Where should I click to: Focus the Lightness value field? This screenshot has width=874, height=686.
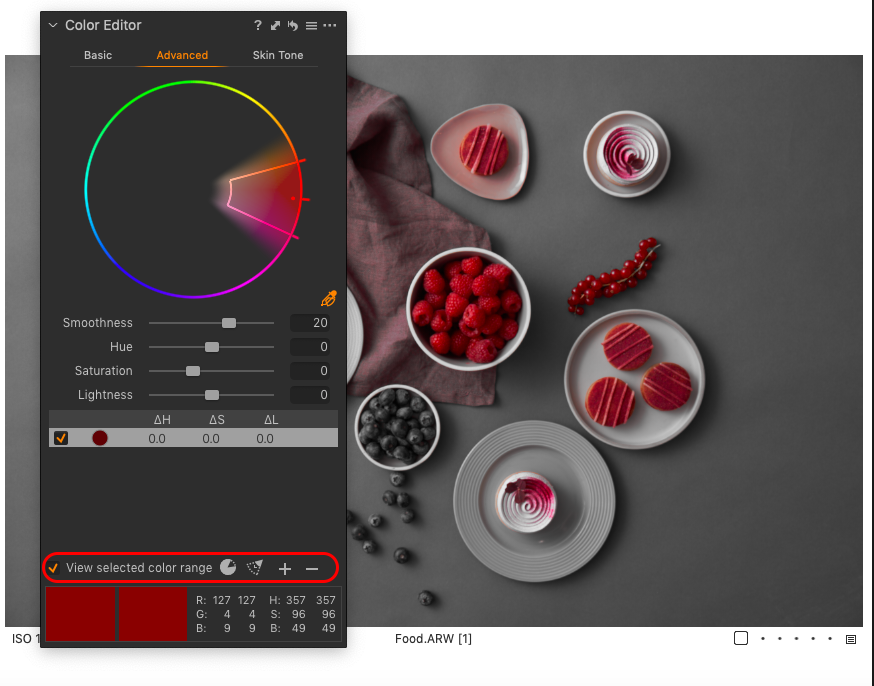[310, 395]
